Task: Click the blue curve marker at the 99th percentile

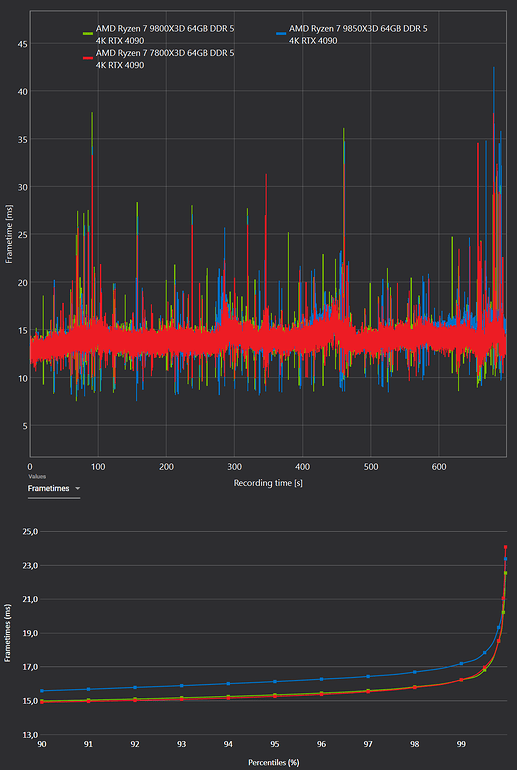Action: 461,663
